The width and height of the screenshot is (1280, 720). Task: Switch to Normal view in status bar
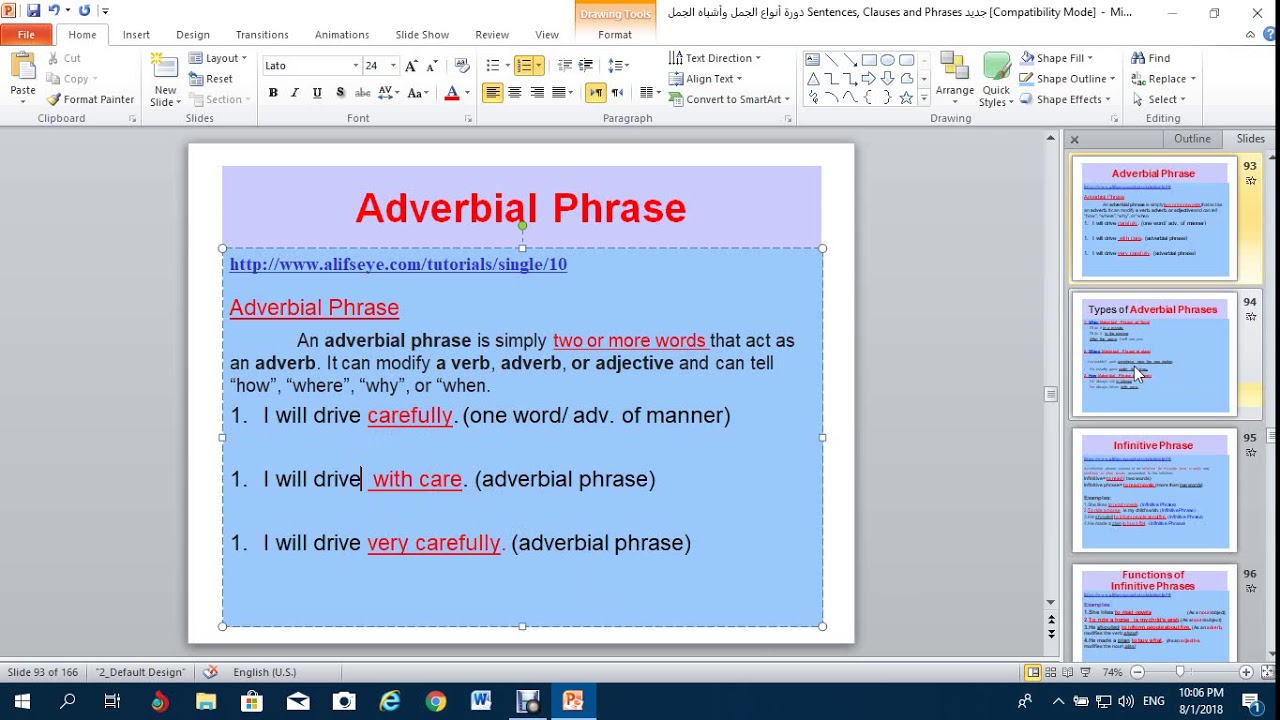pyautogui.click(x=1033, y=672)
